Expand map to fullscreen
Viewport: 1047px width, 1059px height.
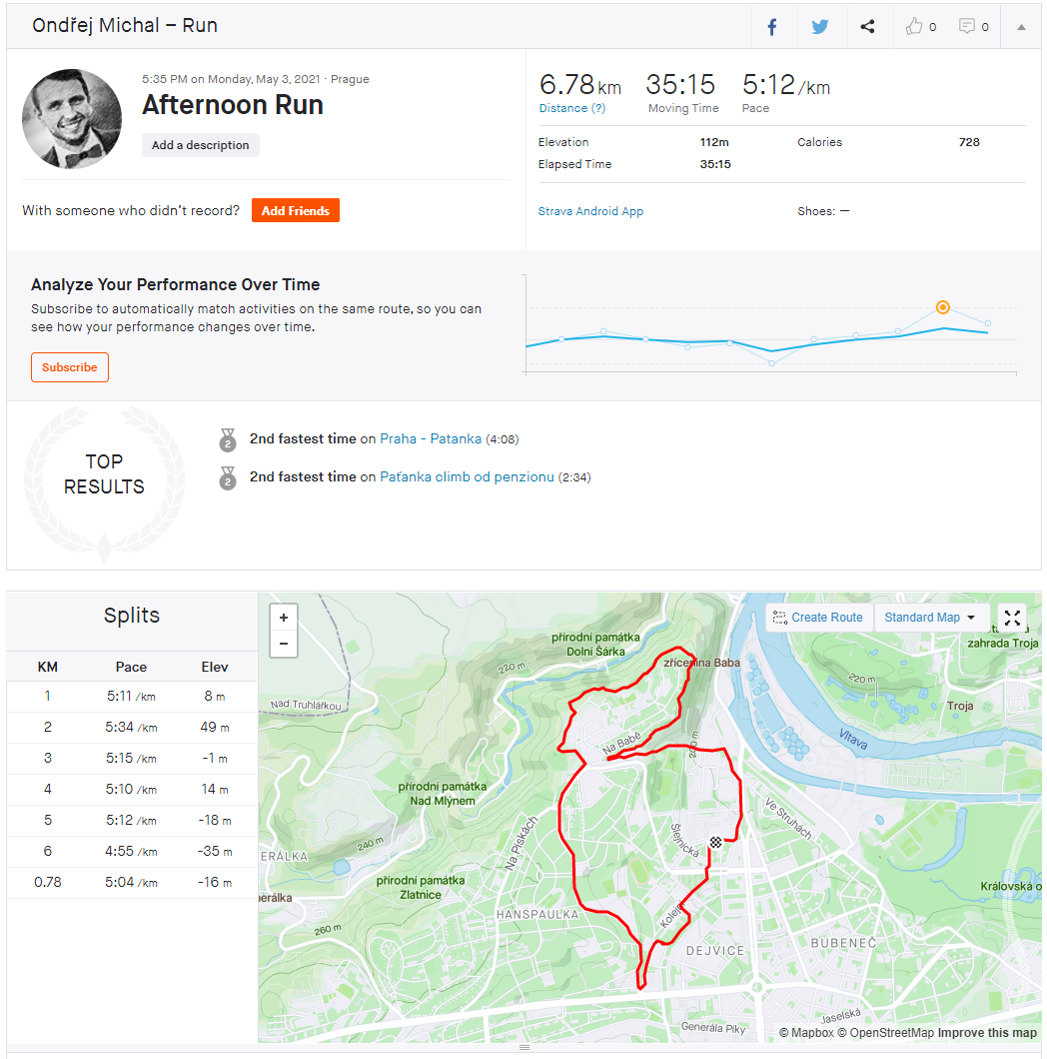[x=1011, y=617]
